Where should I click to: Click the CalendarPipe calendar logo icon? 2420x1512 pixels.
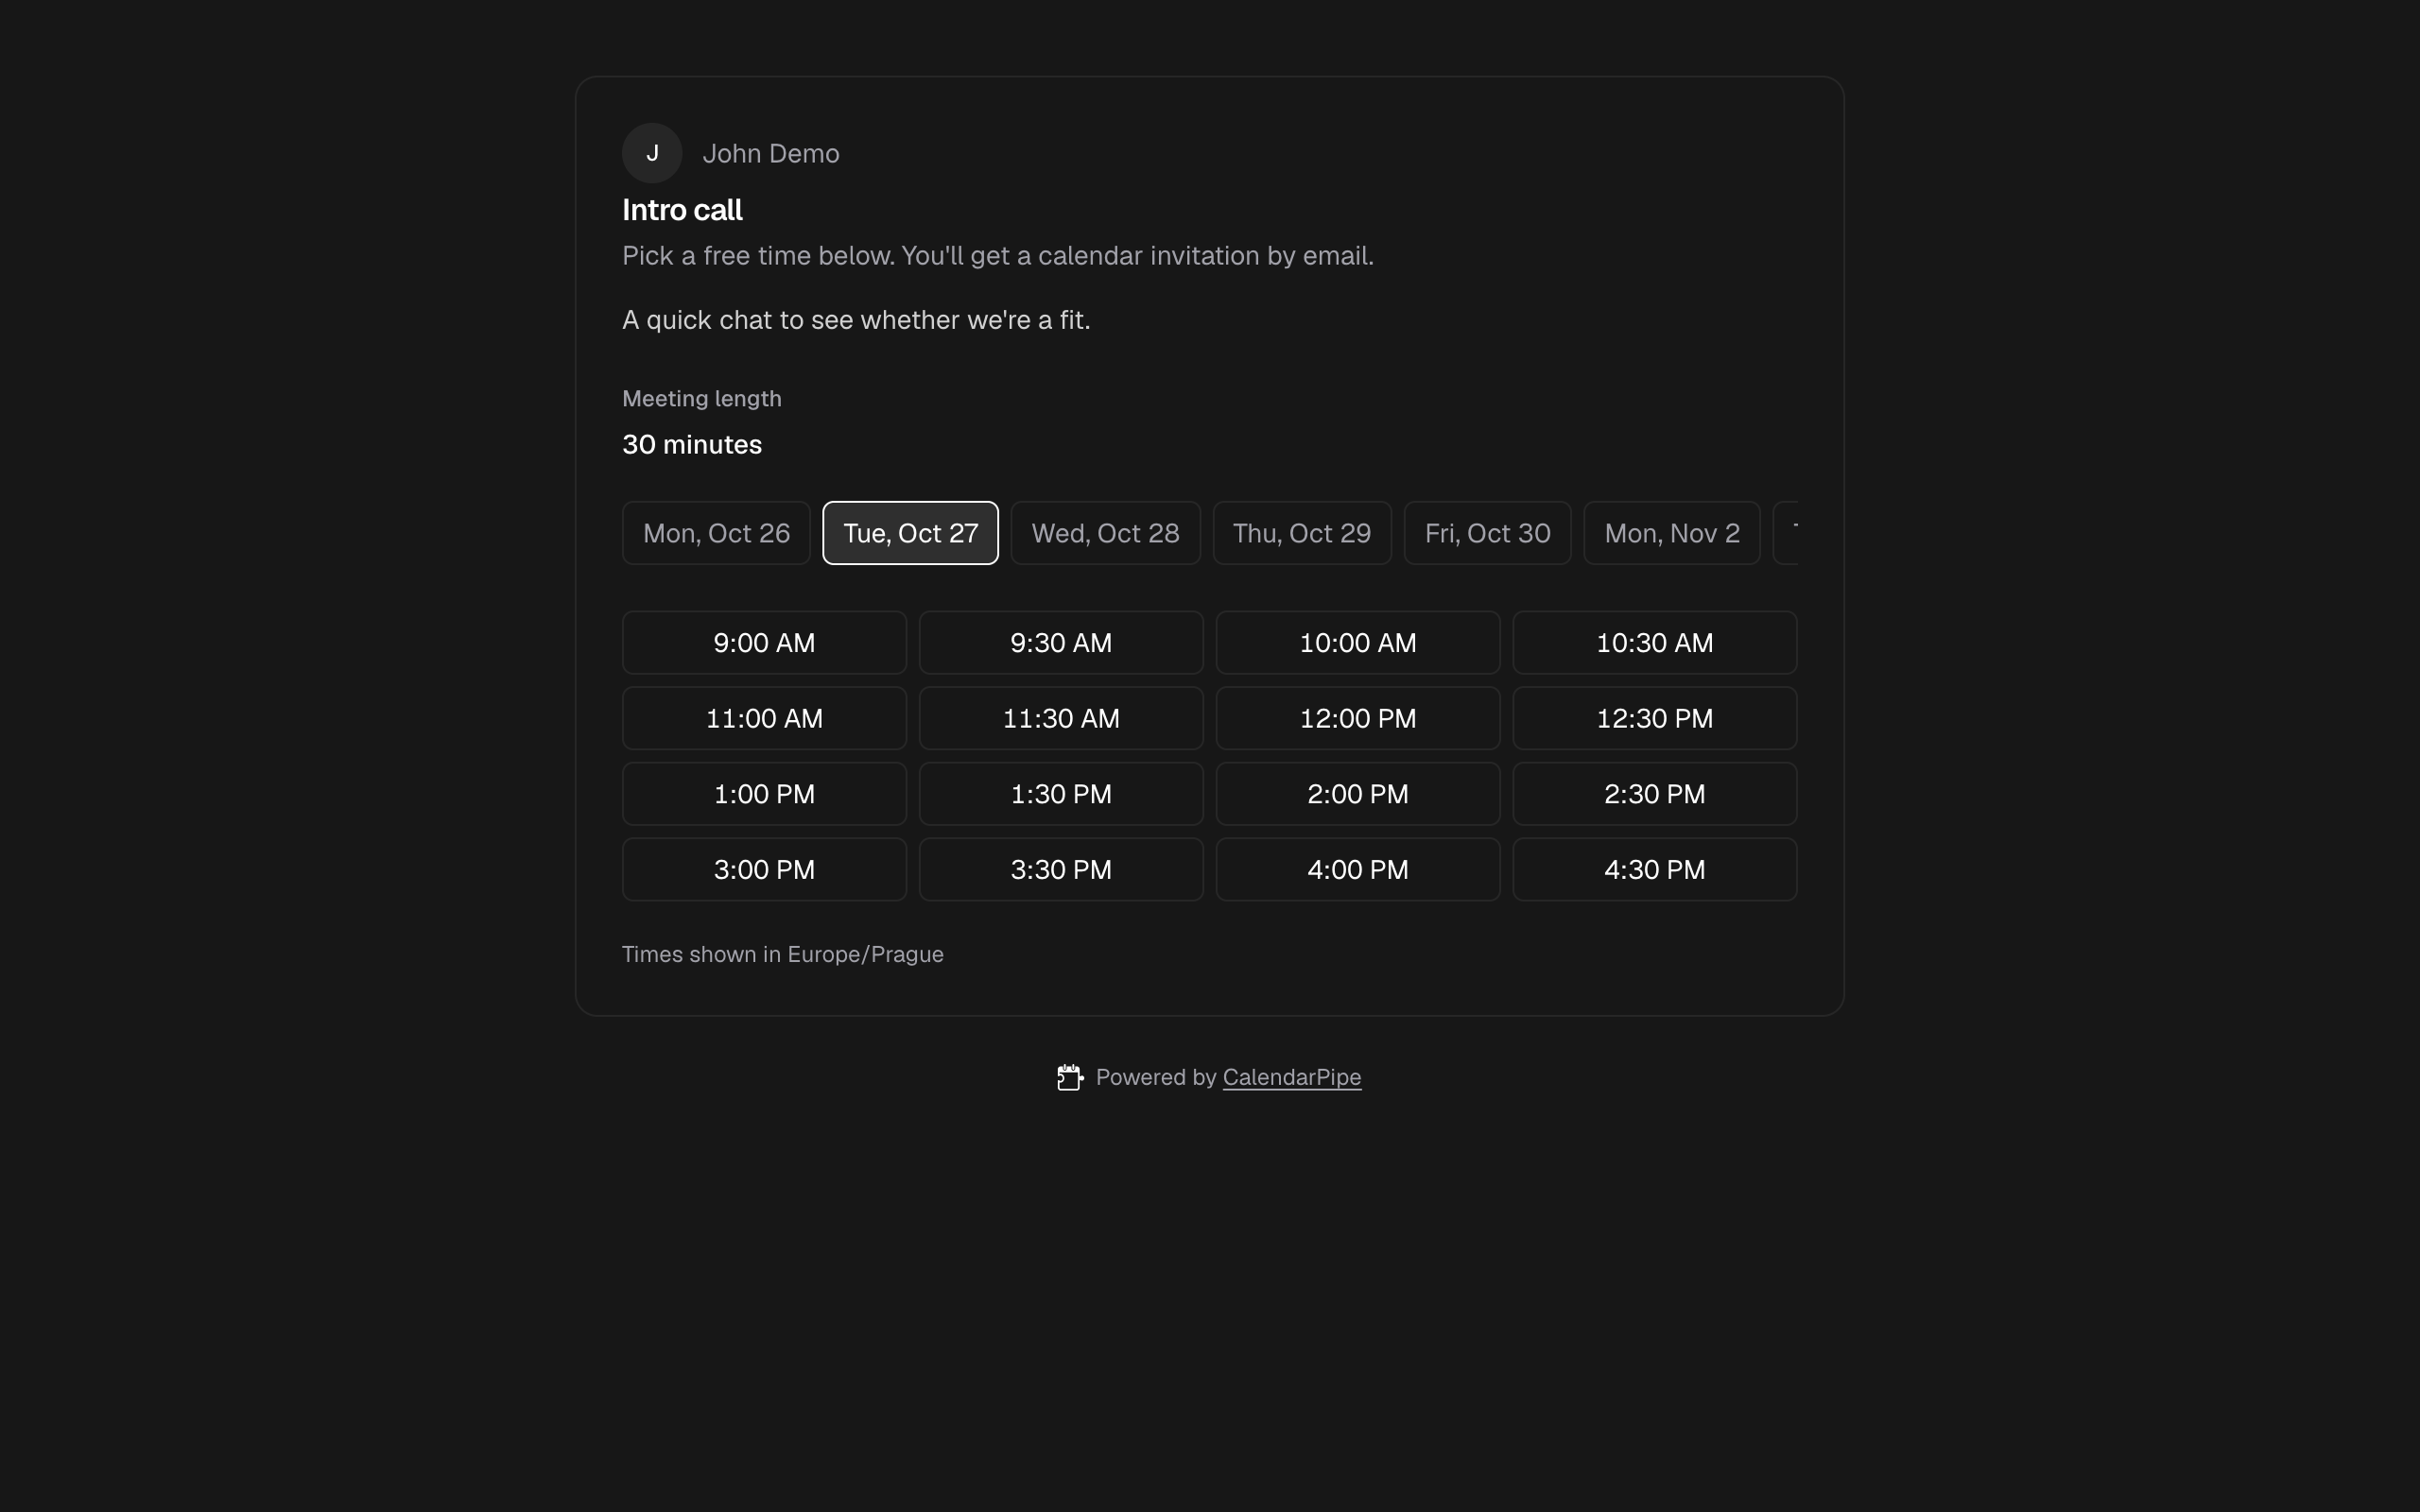[1069, 1077]
